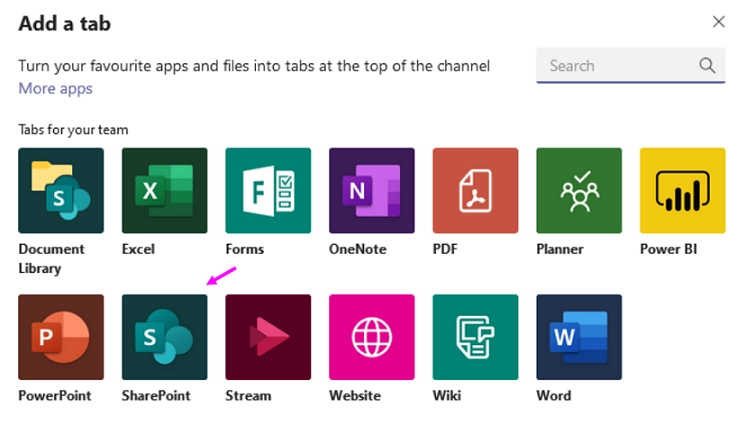Select the PowerPoint app icon
Viewport: 746px width, 425px height.
[x=61, y=337]
